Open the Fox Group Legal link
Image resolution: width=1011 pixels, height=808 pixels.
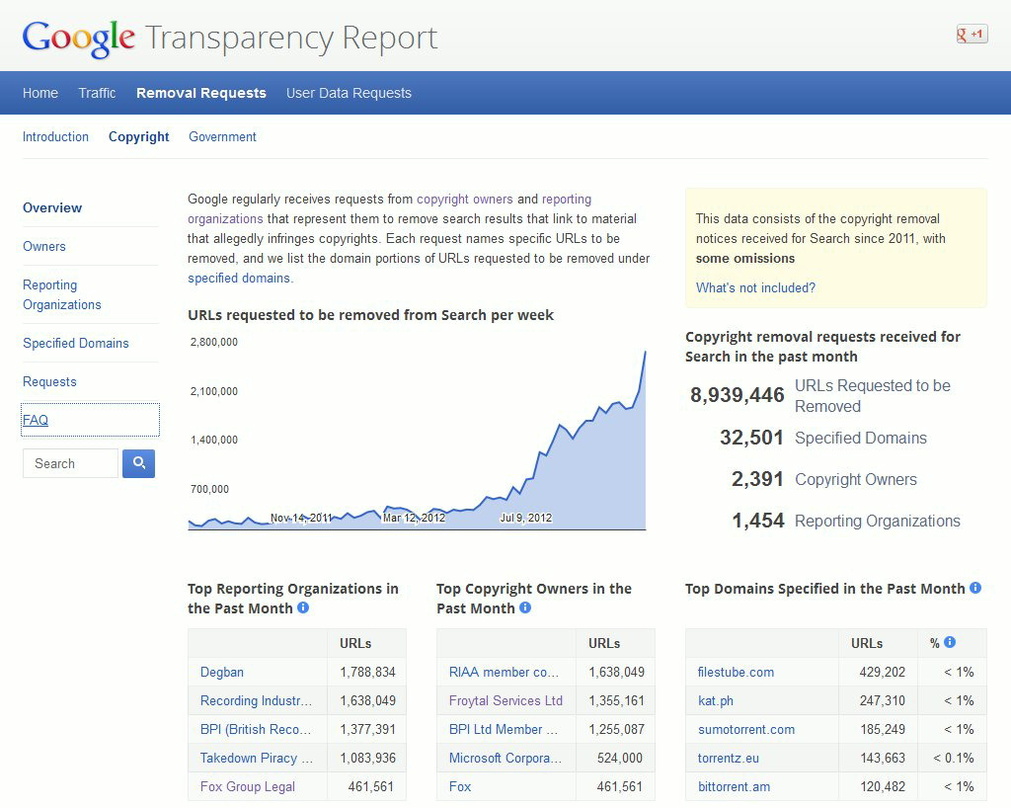[x=248, y=786]
